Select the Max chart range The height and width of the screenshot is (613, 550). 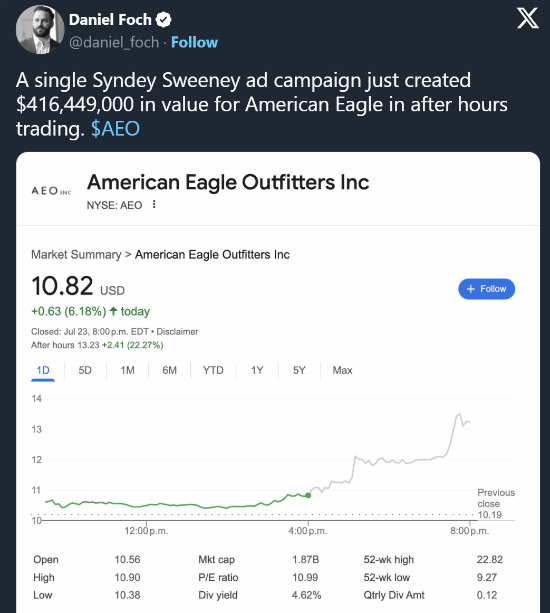pos(342,370)
